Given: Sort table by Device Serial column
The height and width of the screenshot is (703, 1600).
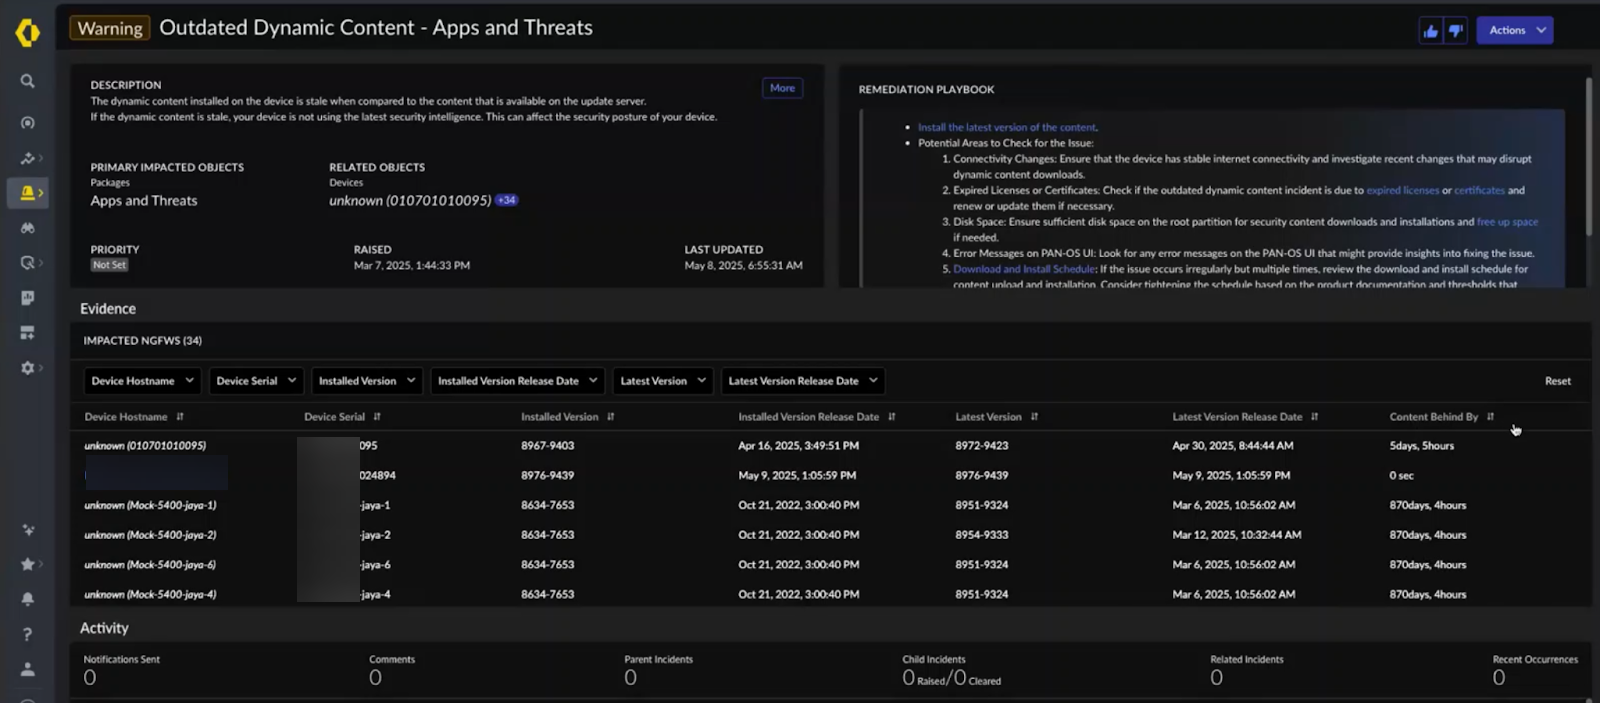Looking at the screenshot, I should (x=377, y=417).
